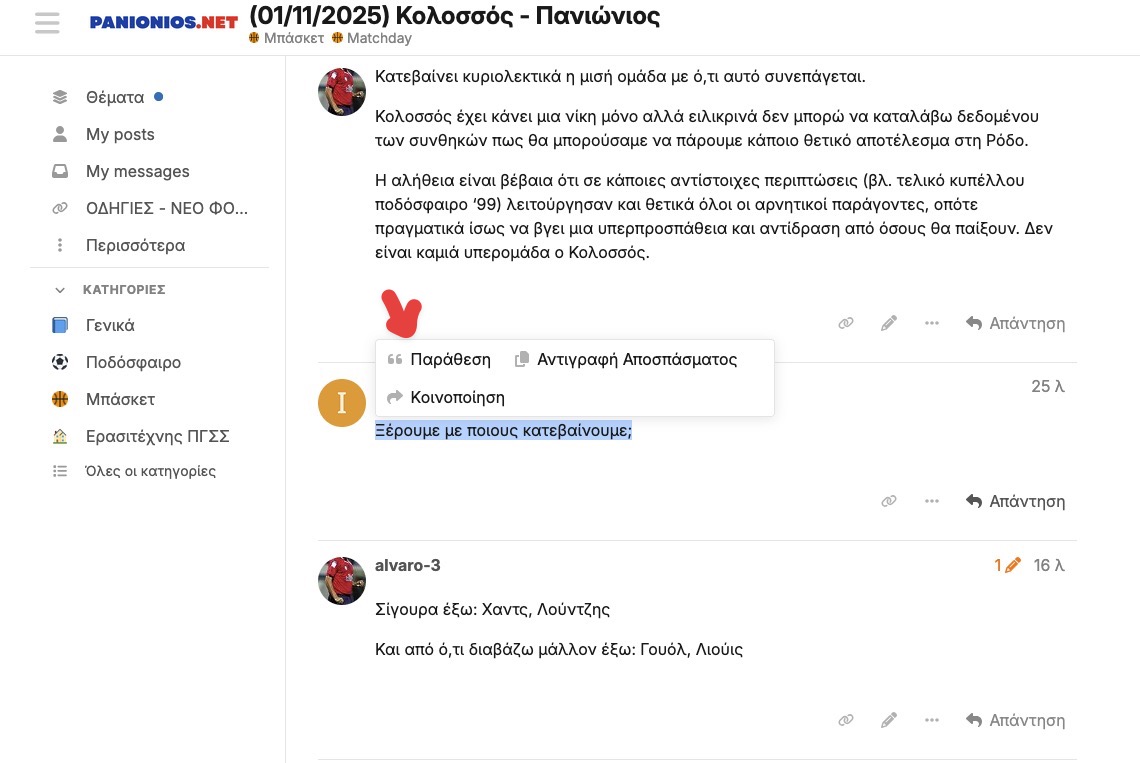
Task: Click the Panionios.net logo
Action: pyautogui.click(x=164, y=23)
